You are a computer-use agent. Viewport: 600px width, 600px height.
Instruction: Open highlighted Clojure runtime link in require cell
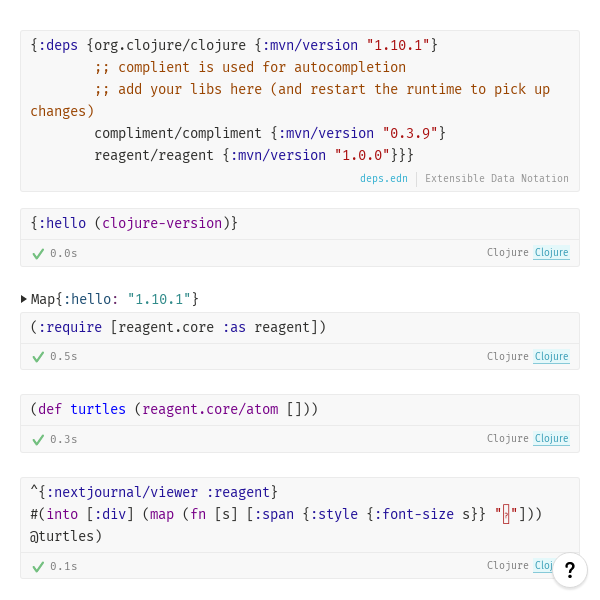click(551, 357)
